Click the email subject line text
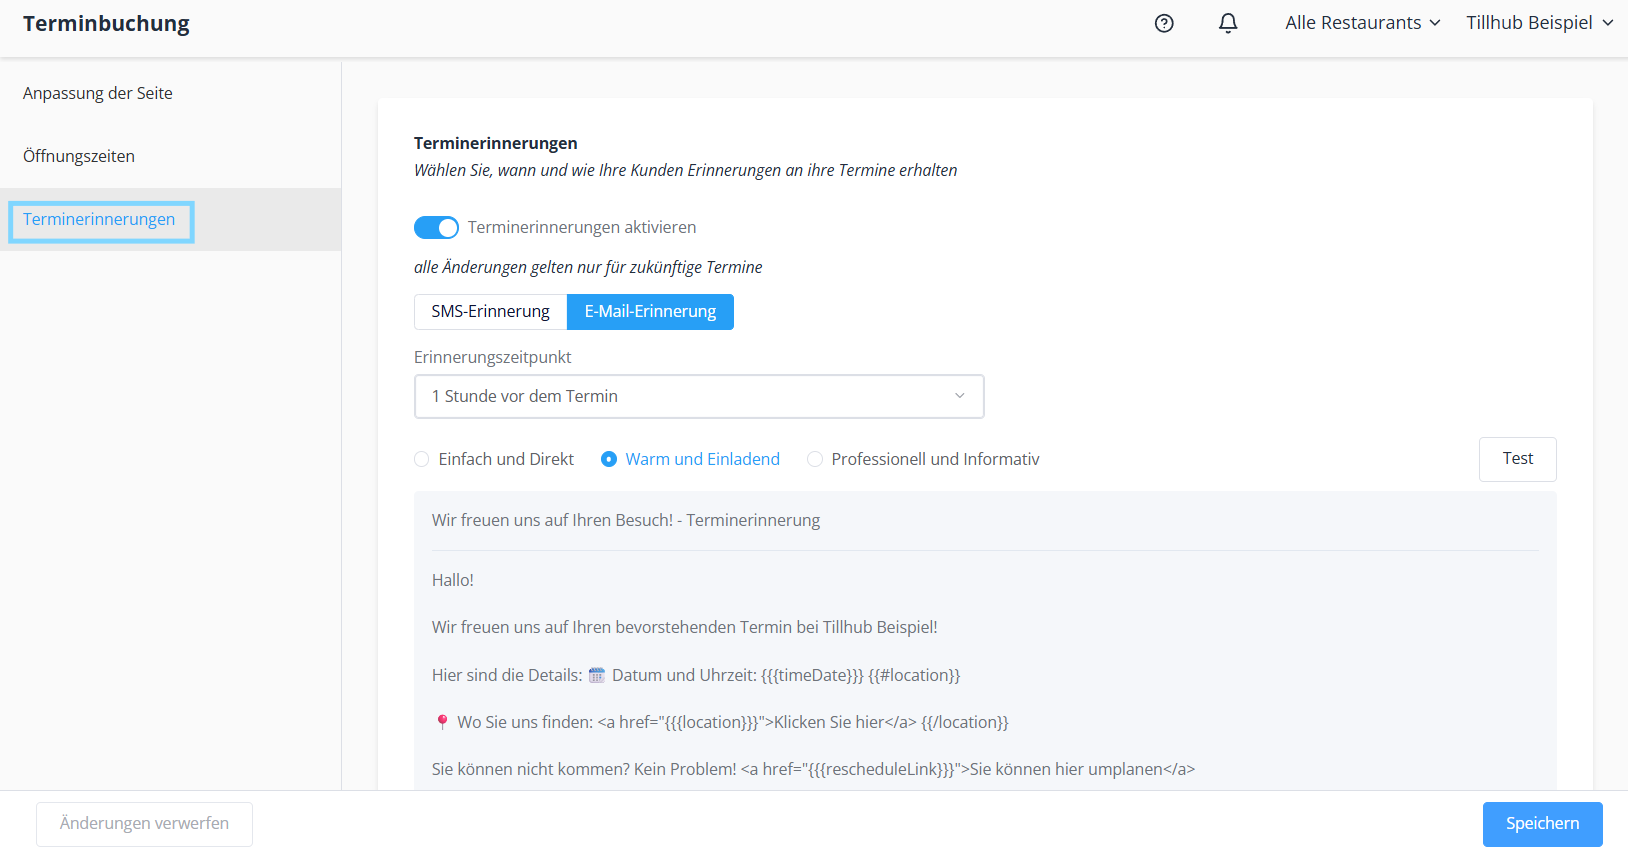 pos(626,520)
